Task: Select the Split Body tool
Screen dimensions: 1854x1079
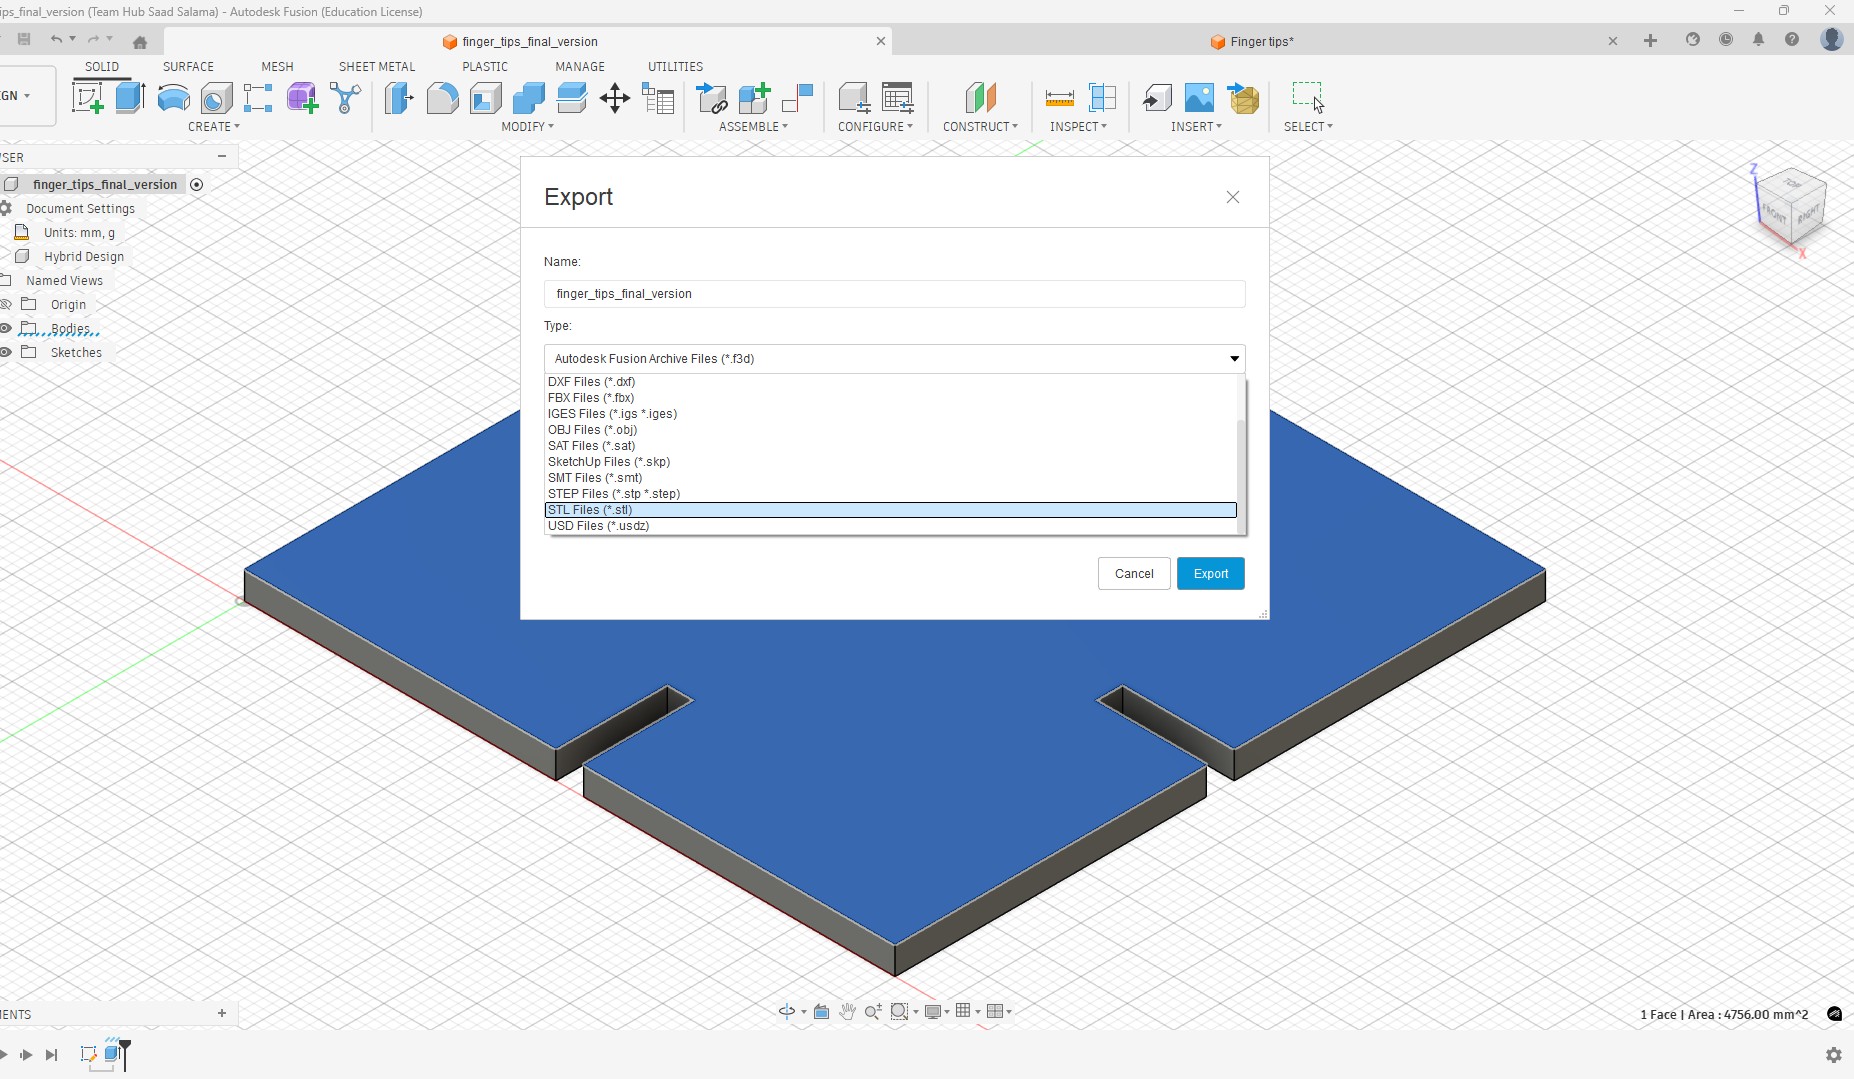Action: [x=571, y=98]
